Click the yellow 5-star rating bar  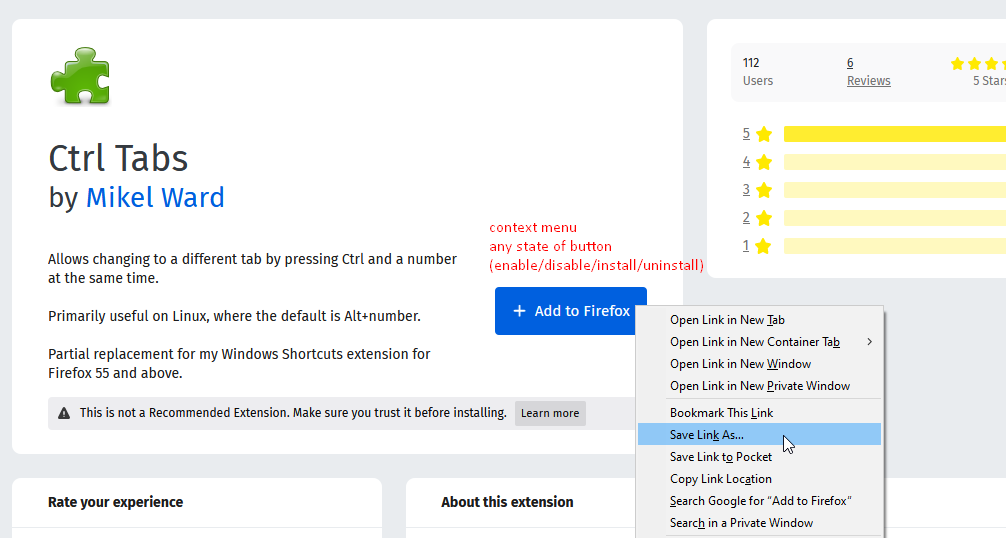coord(894,134)
